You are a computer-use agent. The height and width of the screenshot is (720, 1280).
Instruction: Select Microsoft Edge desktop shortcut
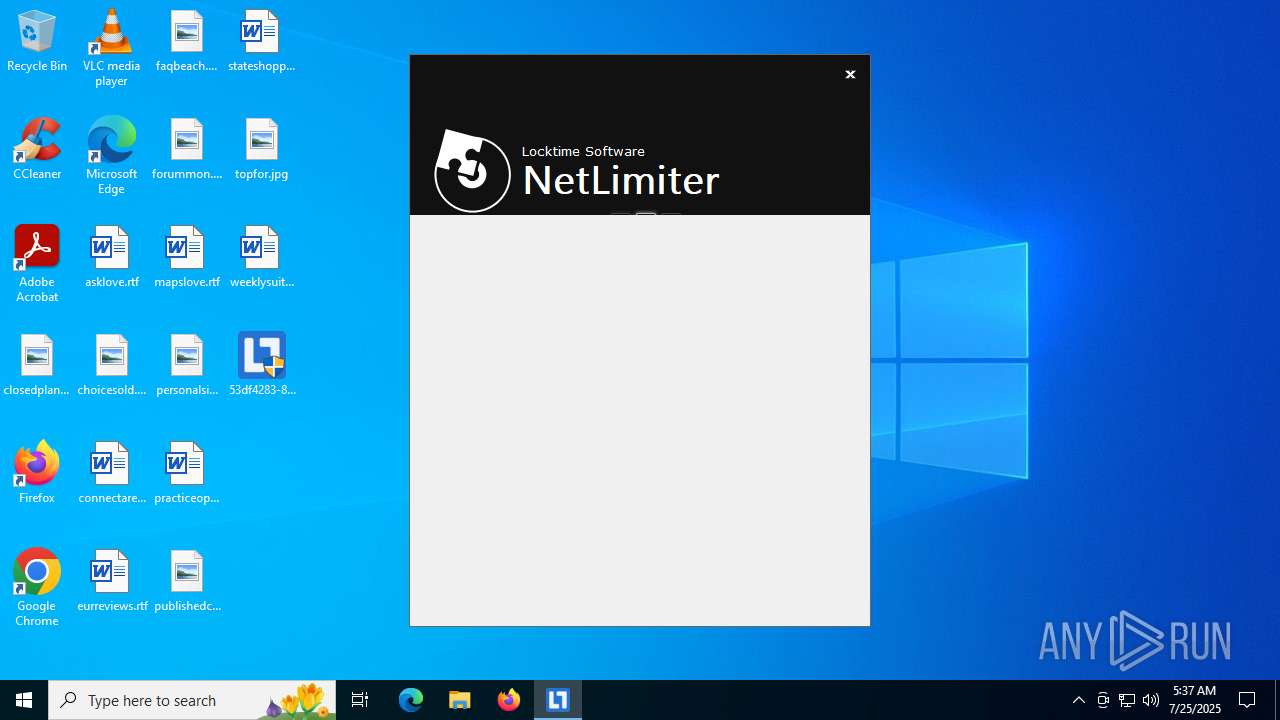point(111,156)
